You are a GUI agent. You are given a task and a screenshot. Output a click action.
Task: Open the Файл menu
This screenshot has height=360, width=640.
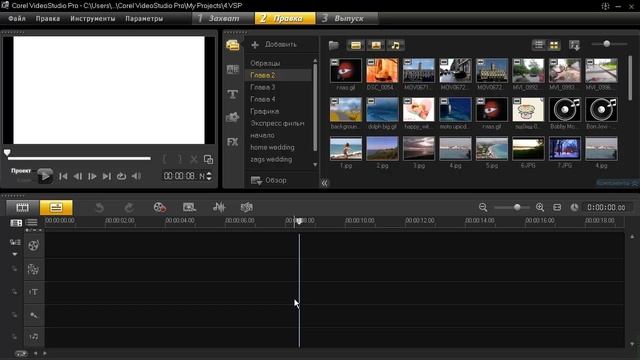coord(17,18)
